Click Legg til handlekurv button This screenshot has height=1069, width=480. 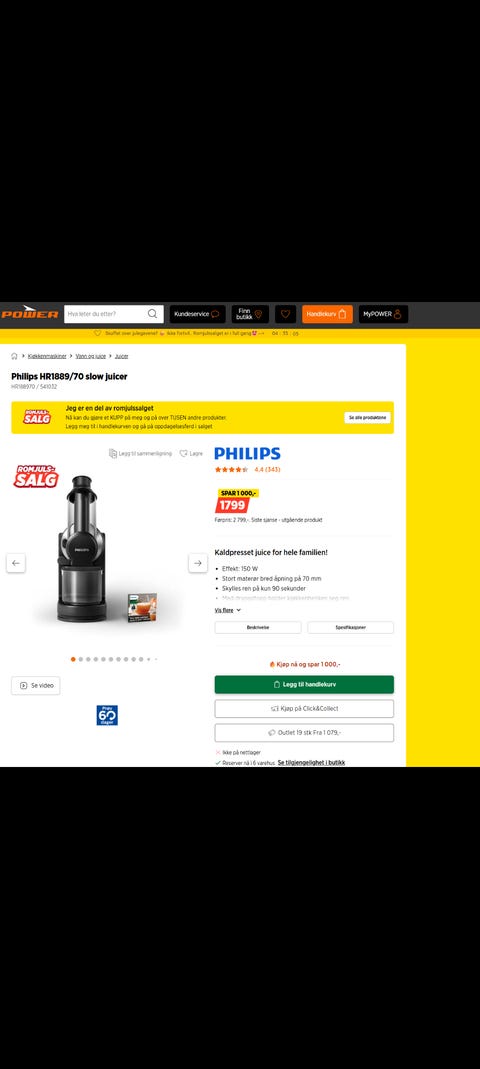[x=304, y=684]
